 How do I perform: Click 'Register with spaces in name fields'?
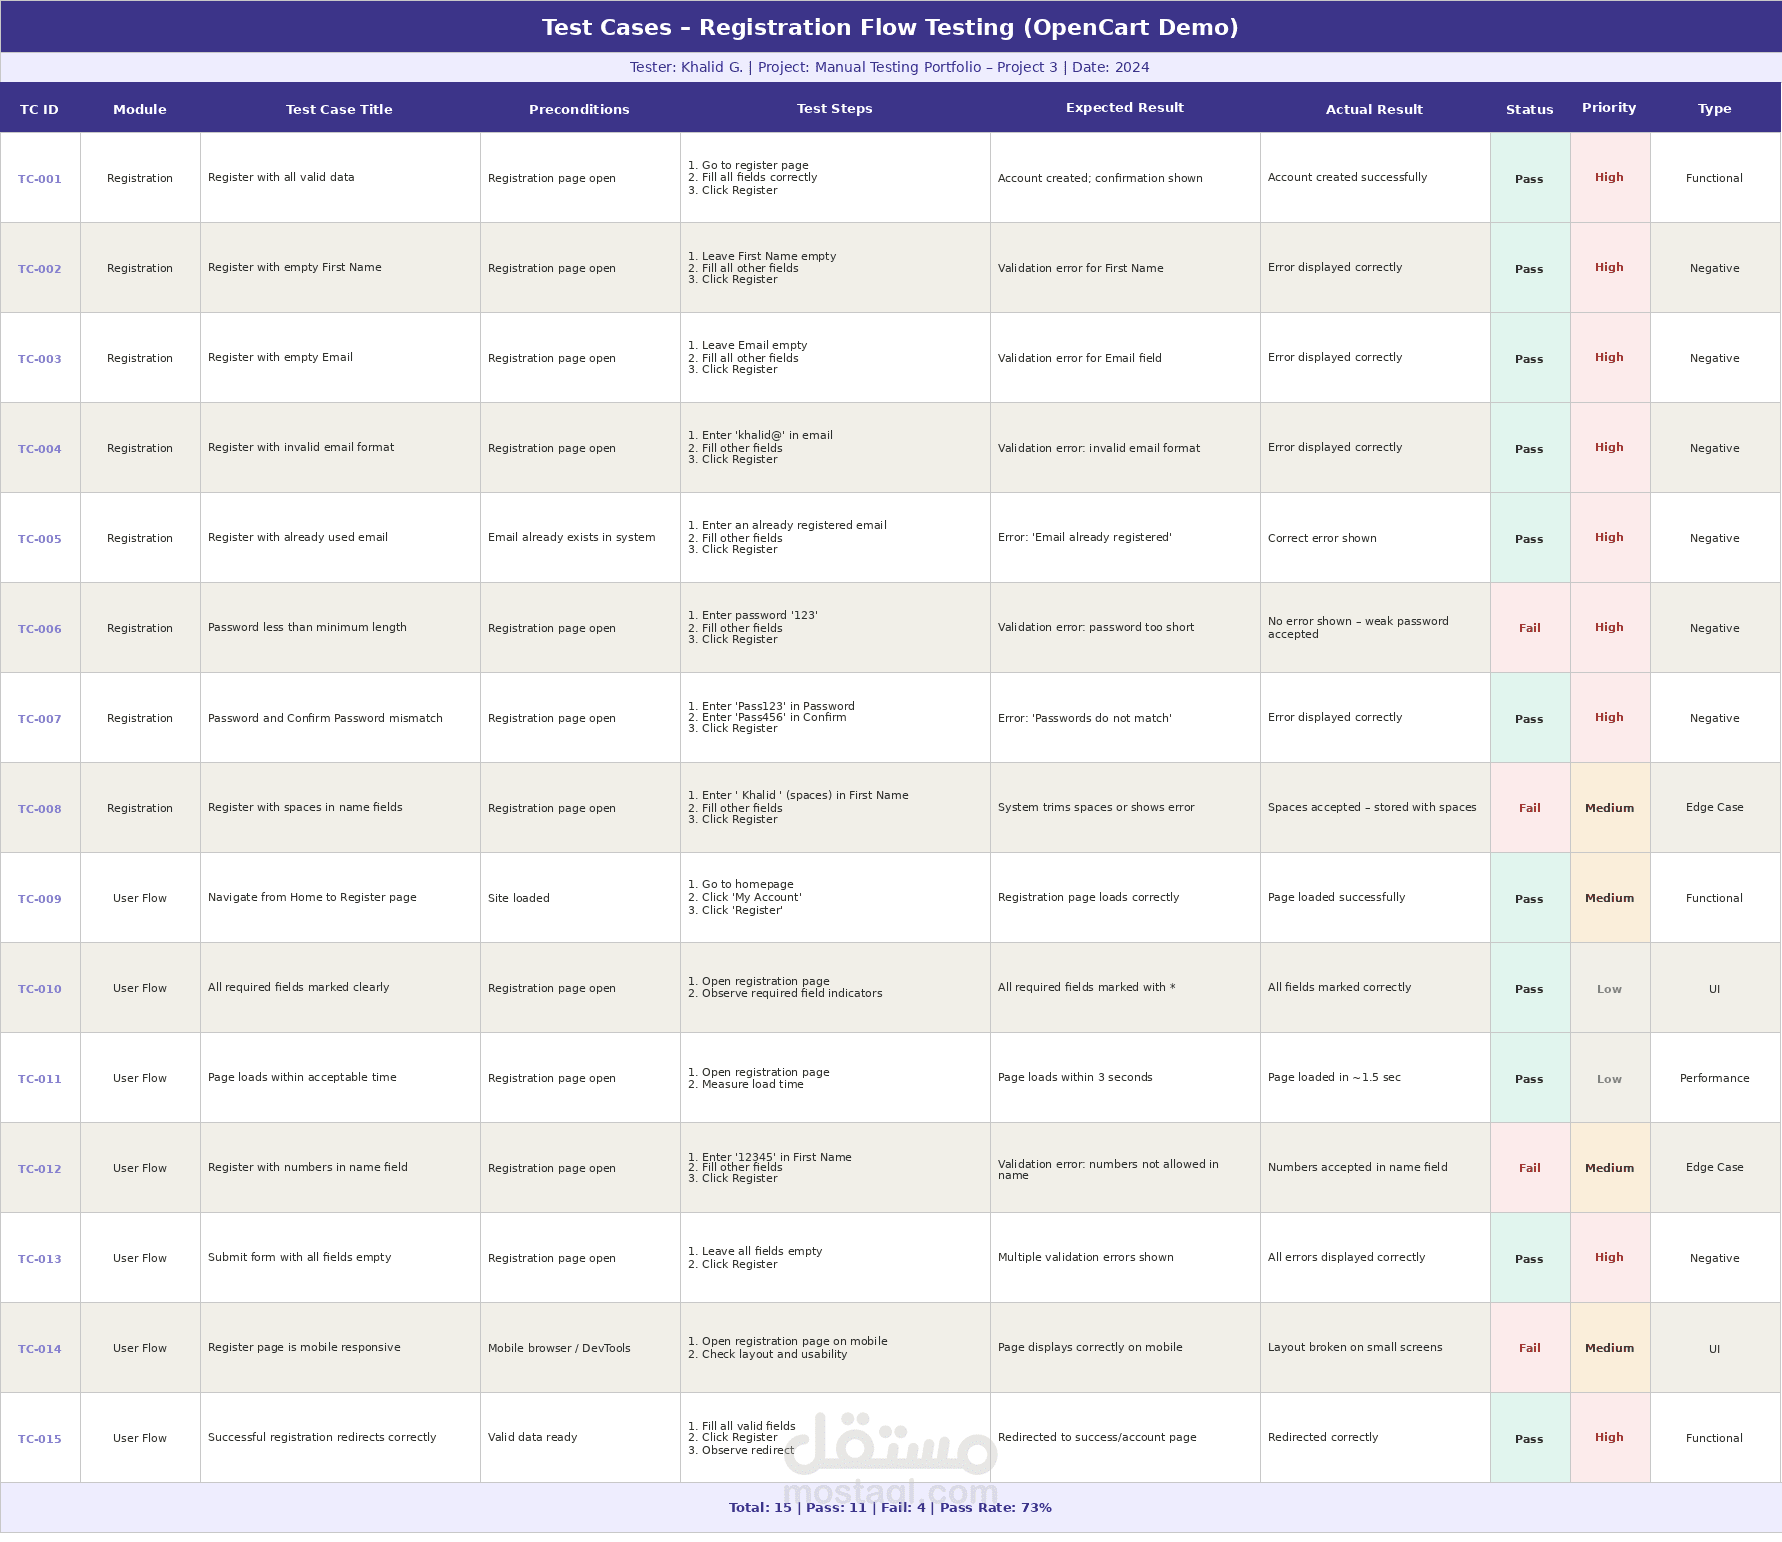[305, 807]
